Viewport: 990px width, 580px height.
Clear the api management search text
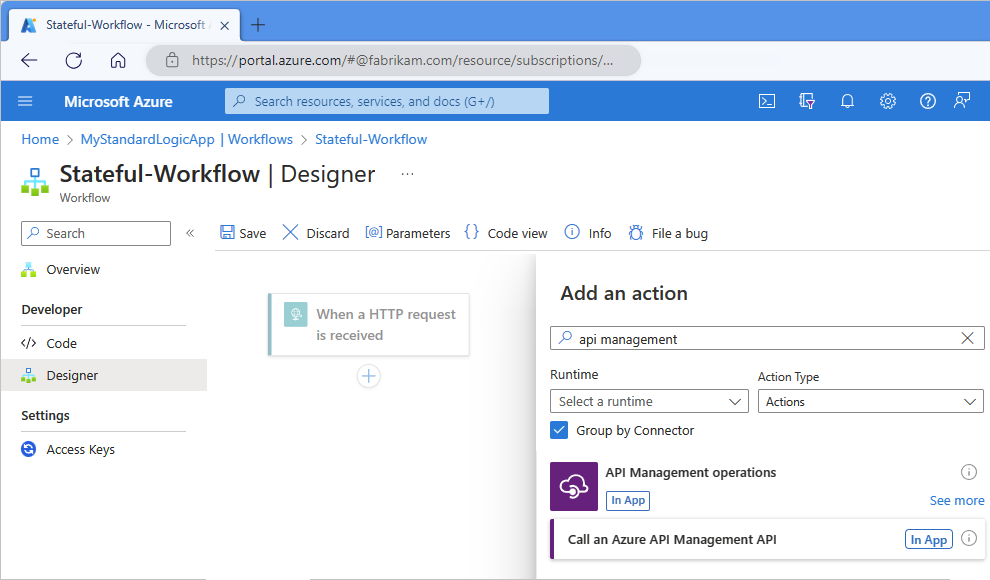(x=967, y=339)
